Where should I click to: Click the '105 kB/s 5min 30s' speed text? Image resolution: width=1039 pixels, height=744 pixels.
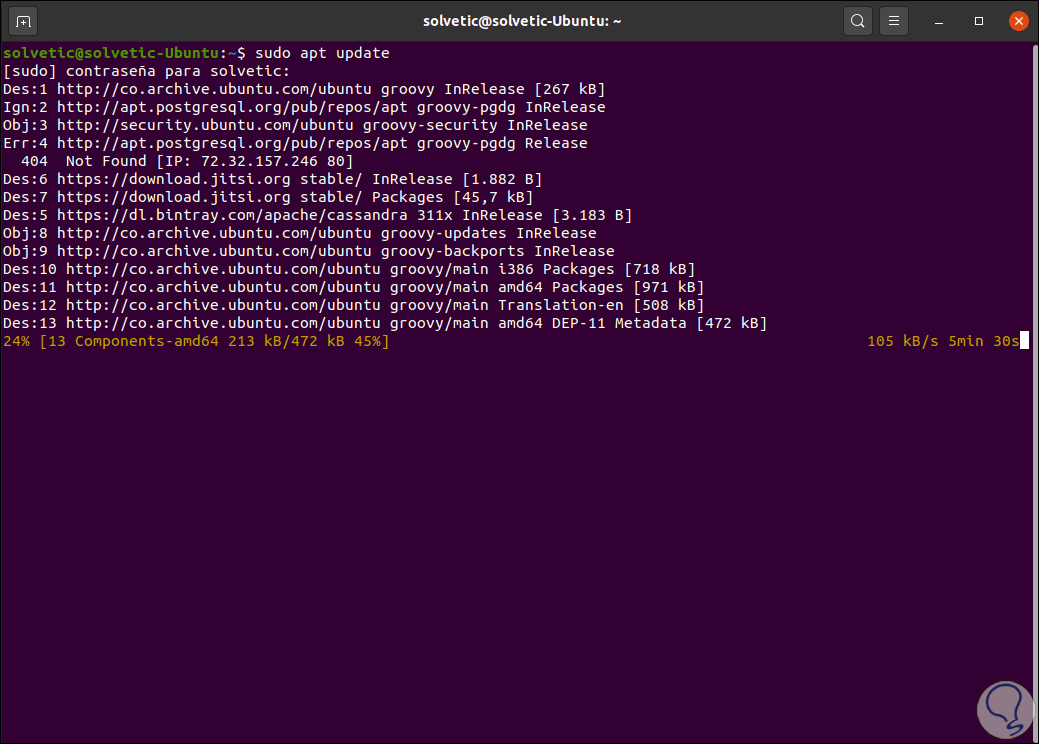(943, 341)
